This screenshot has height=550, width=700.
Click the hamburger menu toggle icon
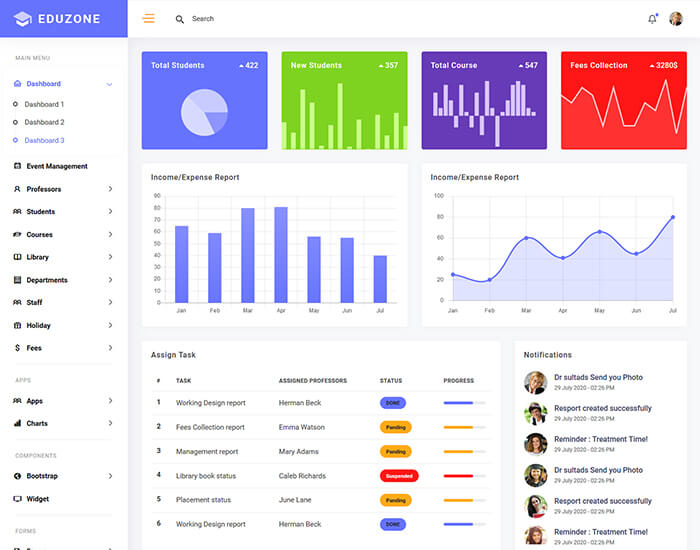[149, 19]
